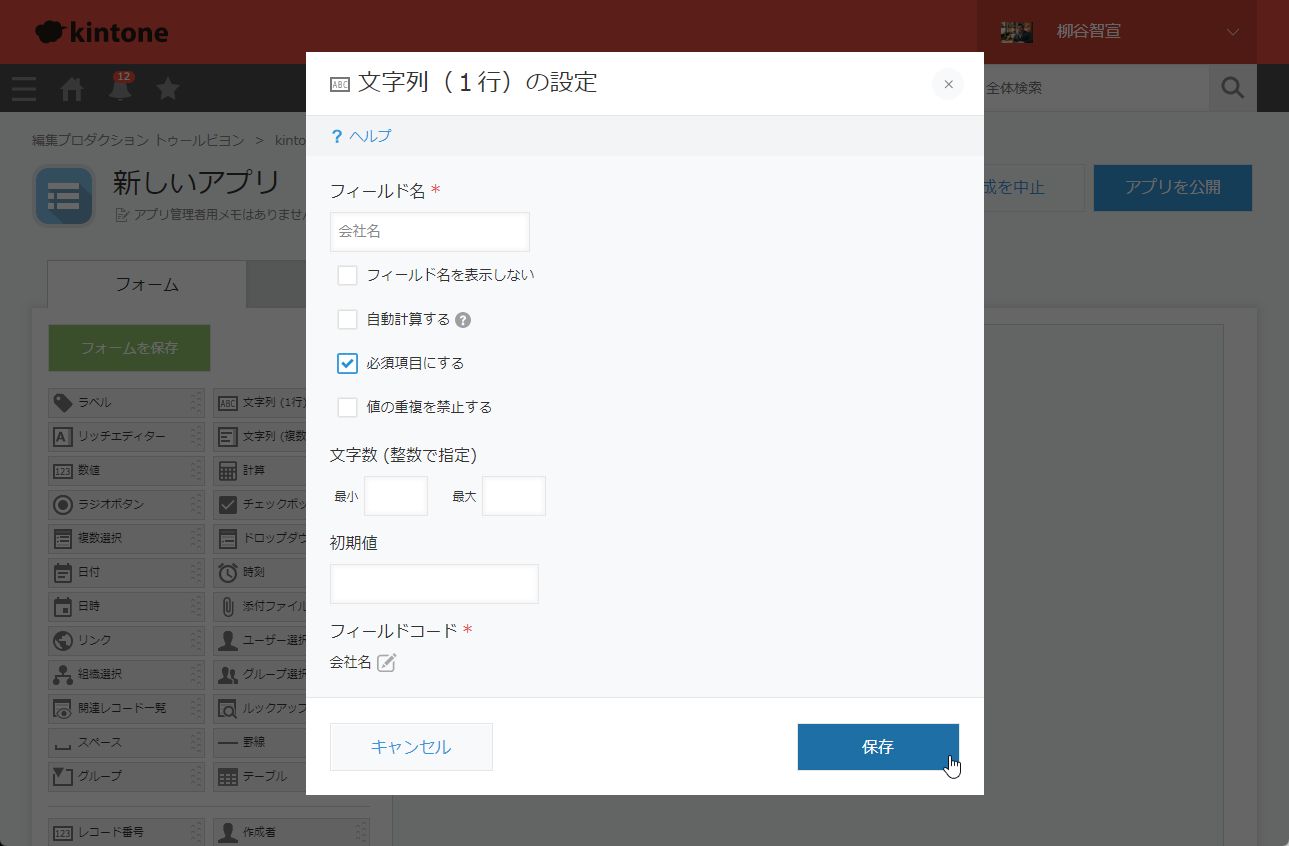Open favorites star icon
Viewport: 1289px width, 846px height.
pyautogui.click(x=168, y=89)
